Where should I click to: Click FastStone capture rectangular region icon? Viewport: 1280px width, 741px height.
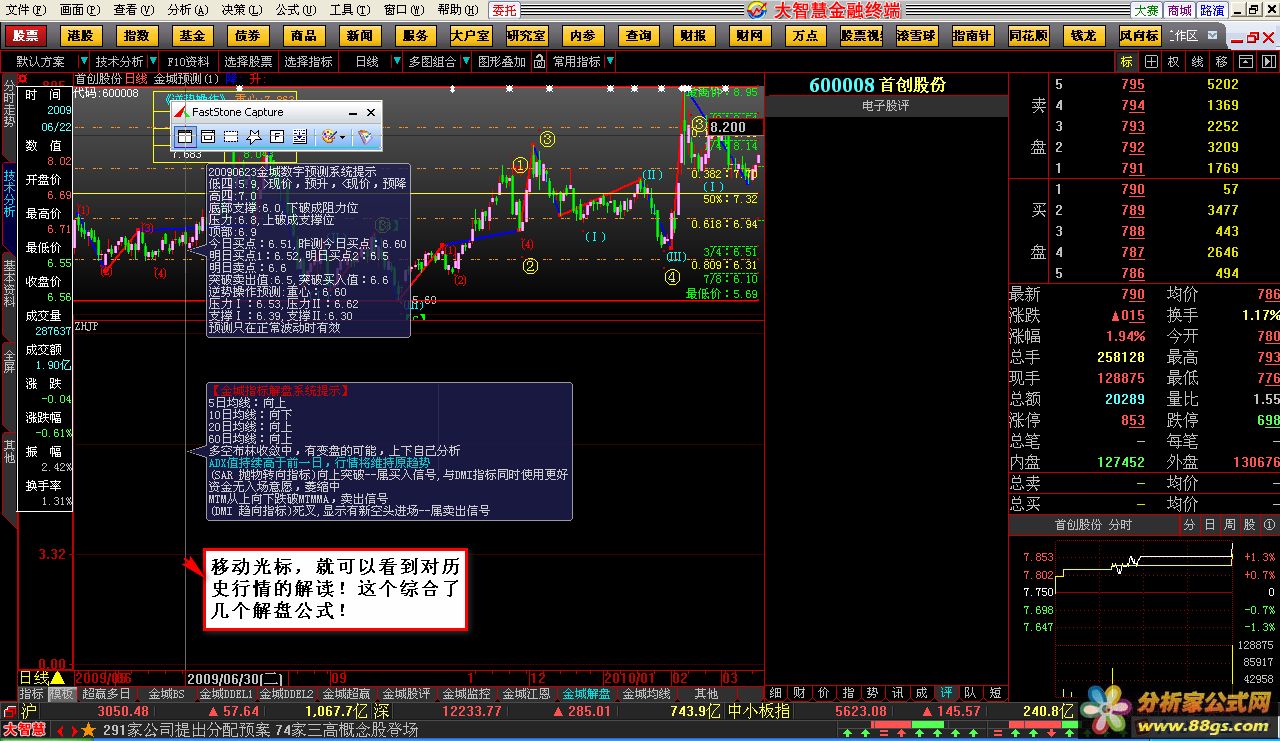tap(231, 136)
